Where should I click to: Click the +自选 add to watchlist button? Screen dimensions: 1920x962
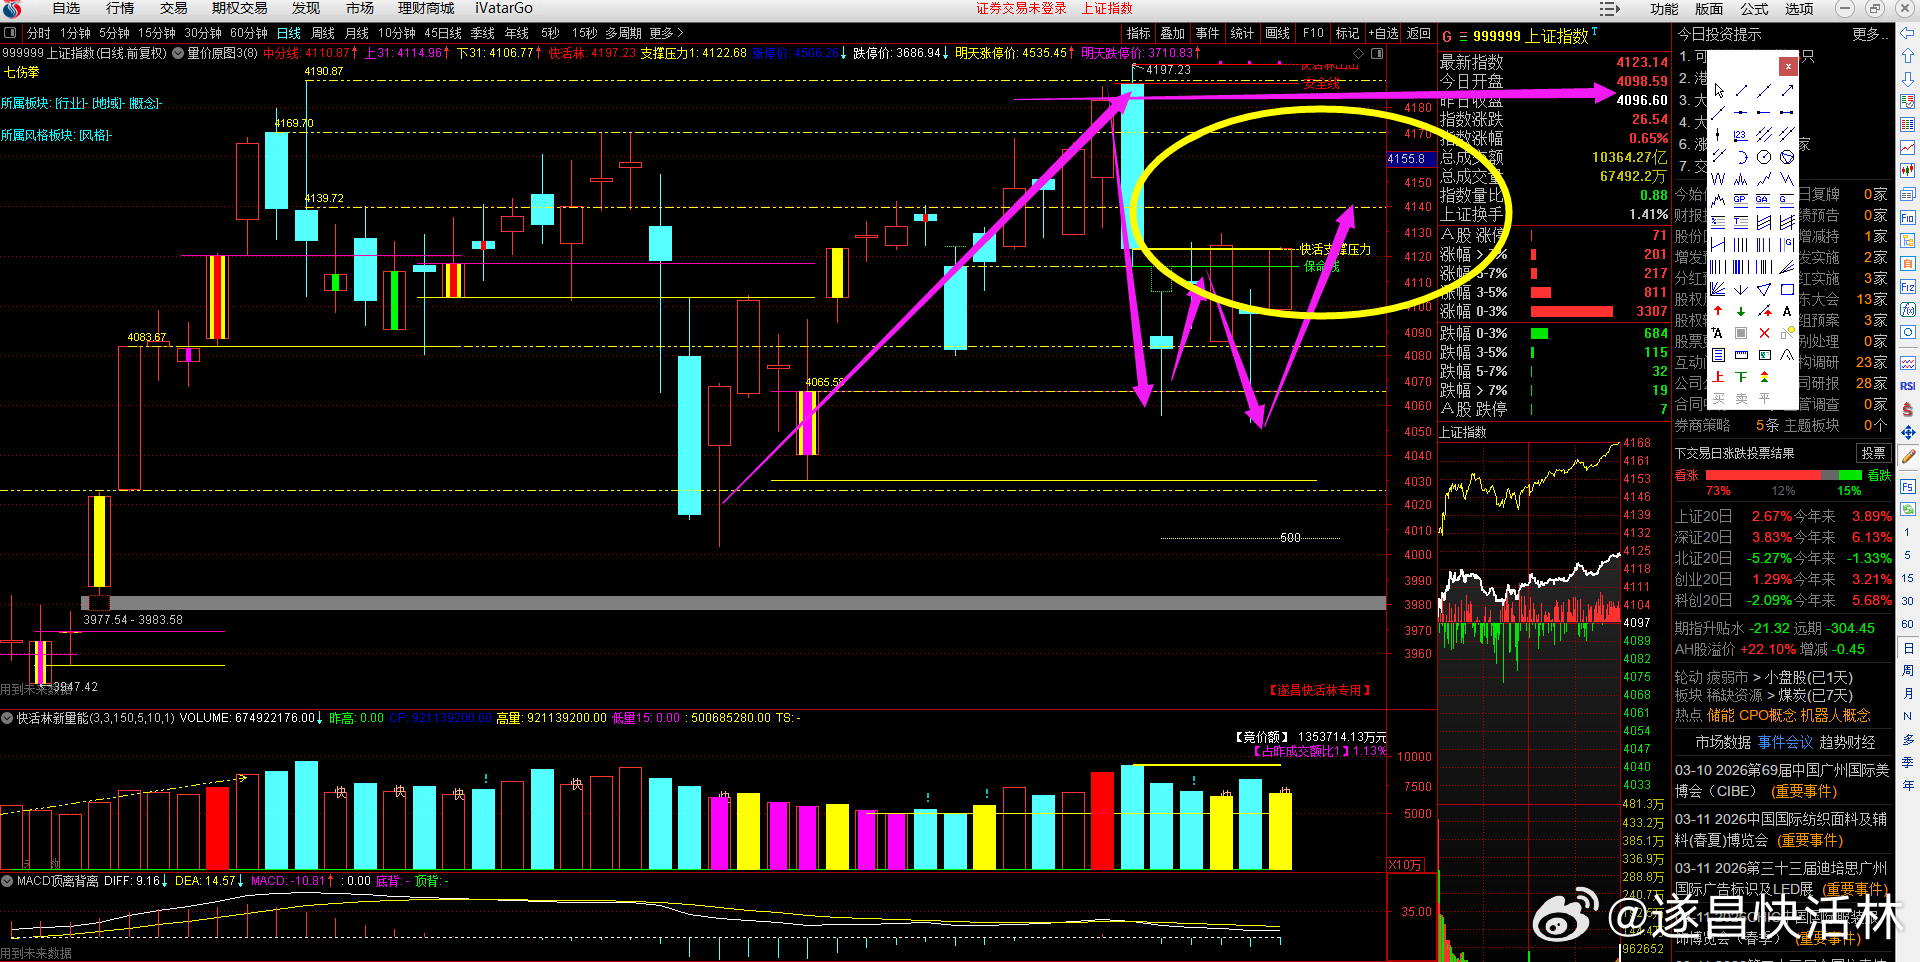click(1383, 33)
